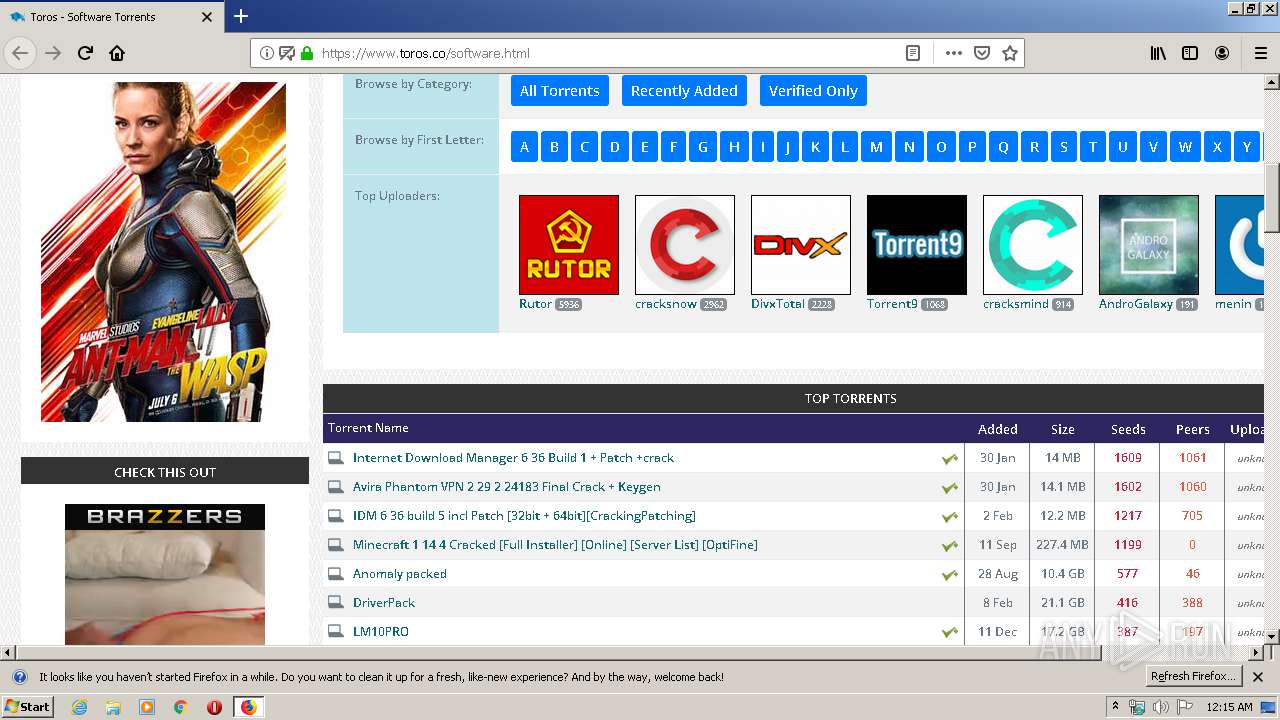Click Firefox taskbar button
The width and height of the screenshot is (1280, 720).
point(248,707)
